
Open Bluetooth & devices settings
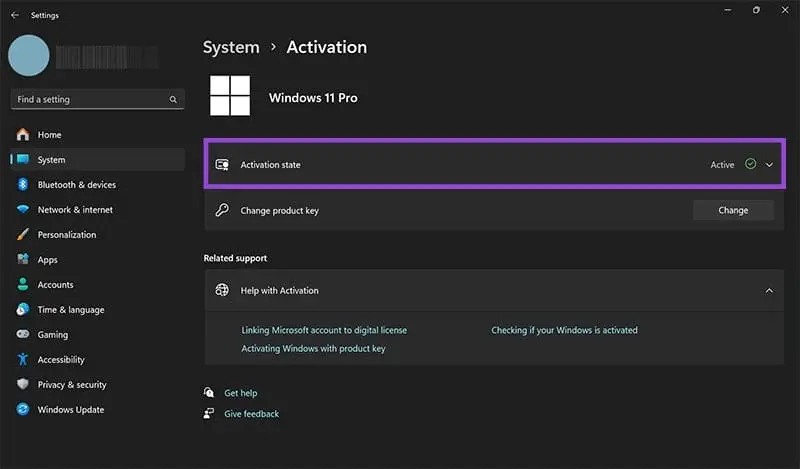pyautogui.click(x=97, y=185)
